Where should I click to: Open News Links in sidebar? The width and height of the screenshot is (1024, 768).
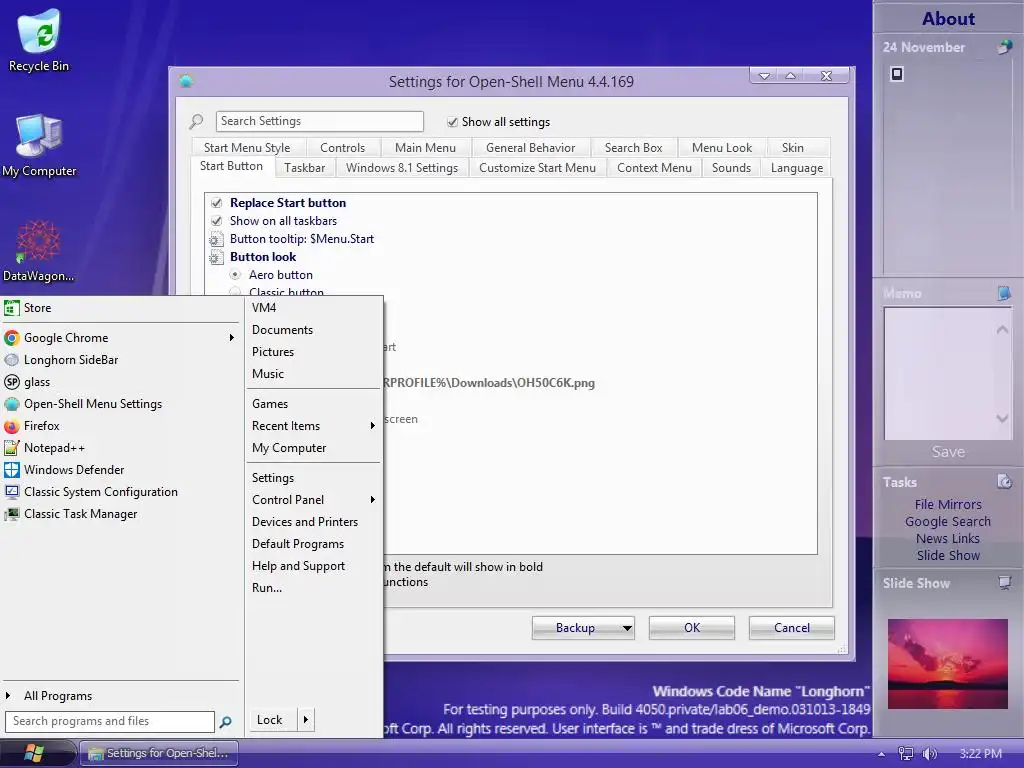point(948,538)
